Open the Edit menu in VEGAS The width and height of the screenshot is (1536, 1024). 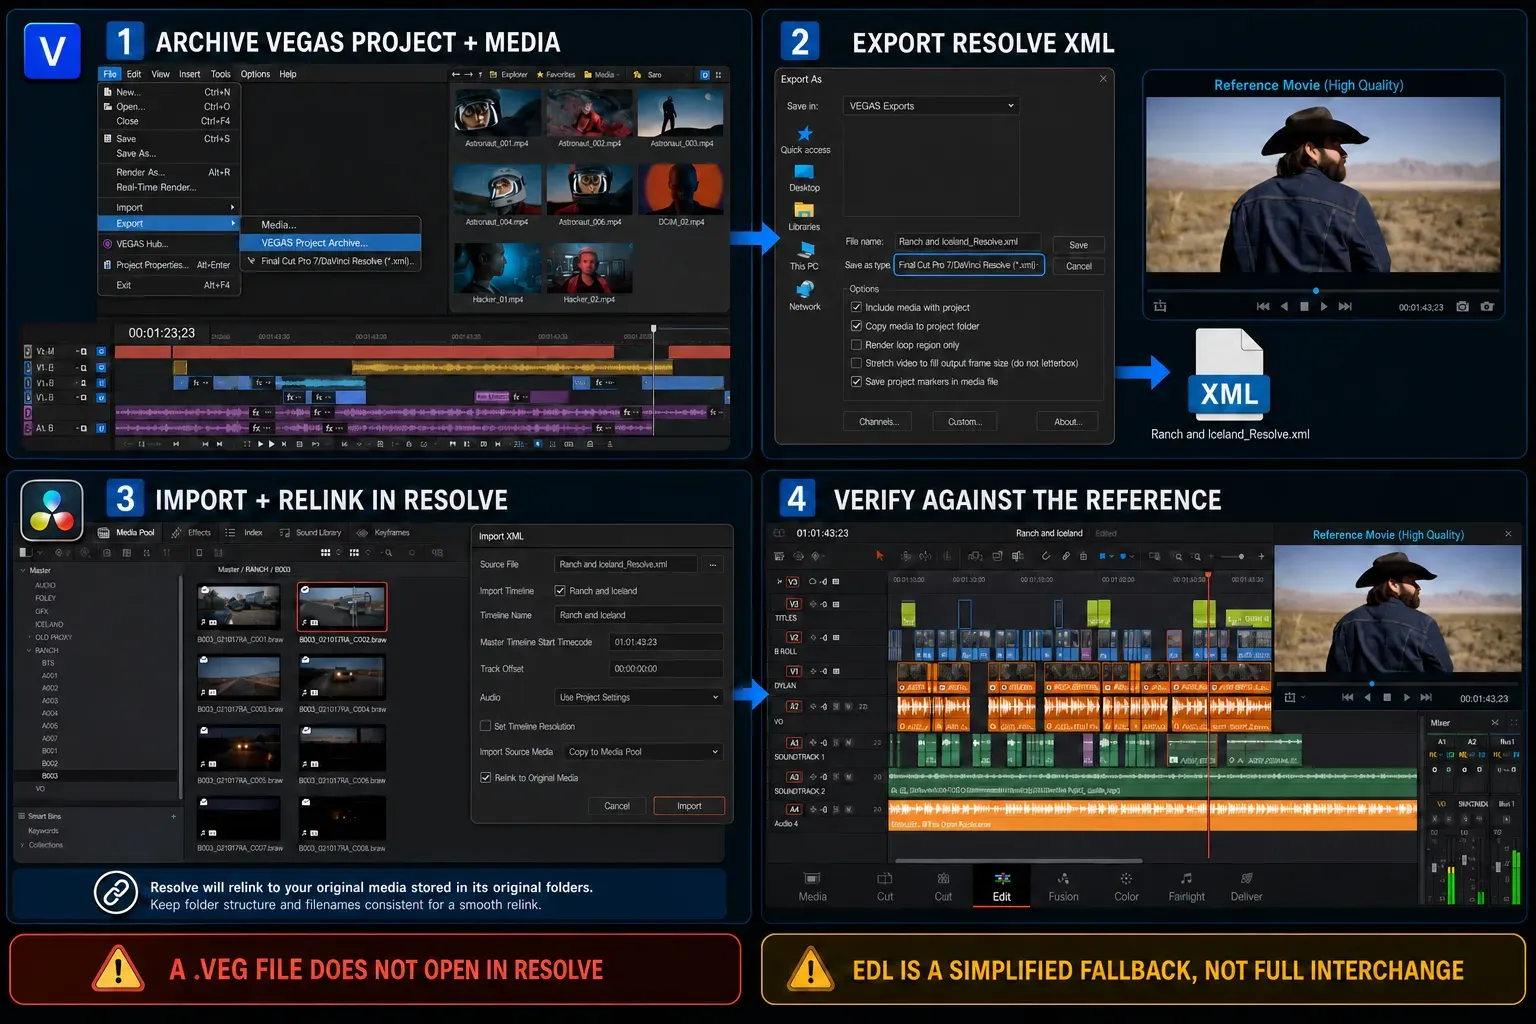point(134,74)
